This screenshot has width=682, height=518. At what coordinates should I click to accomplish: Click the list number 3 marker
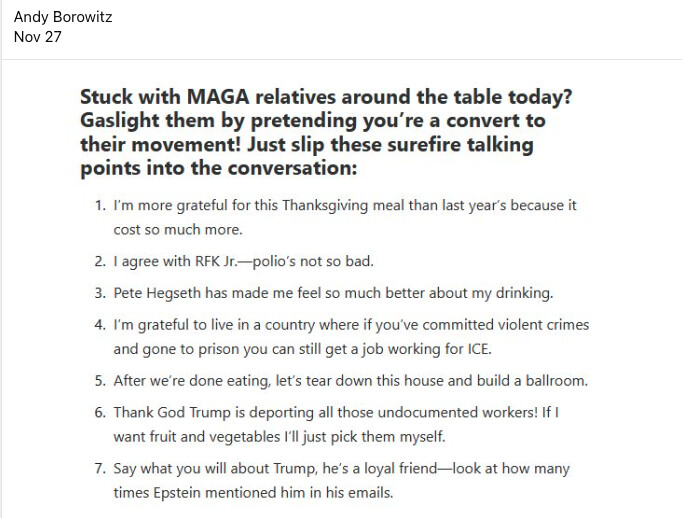(100, 293)
